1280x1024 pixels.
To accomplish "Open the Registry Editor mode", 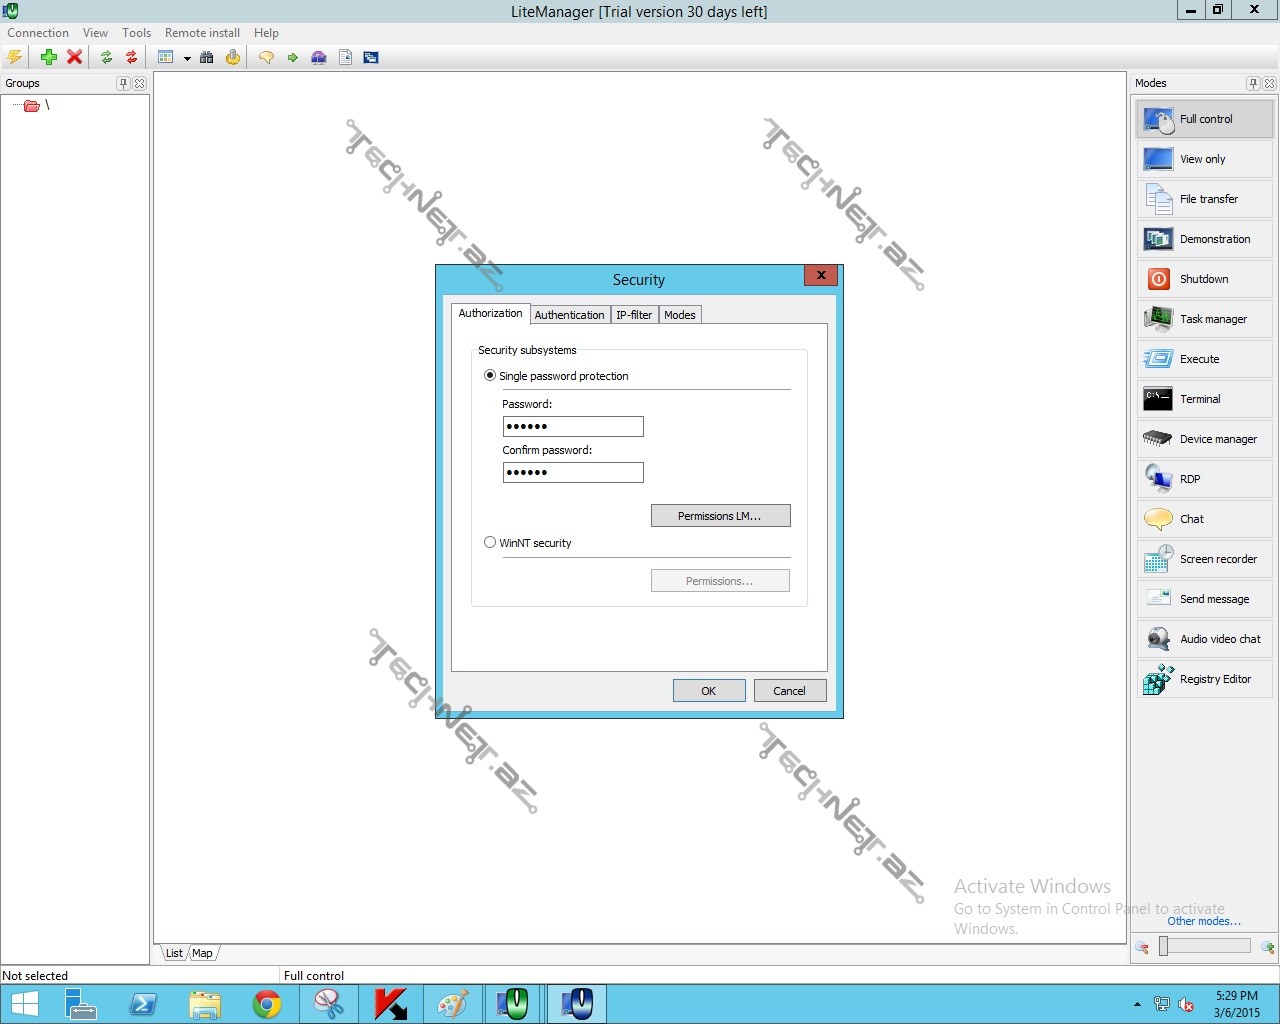I will (x=1204, y=679).
